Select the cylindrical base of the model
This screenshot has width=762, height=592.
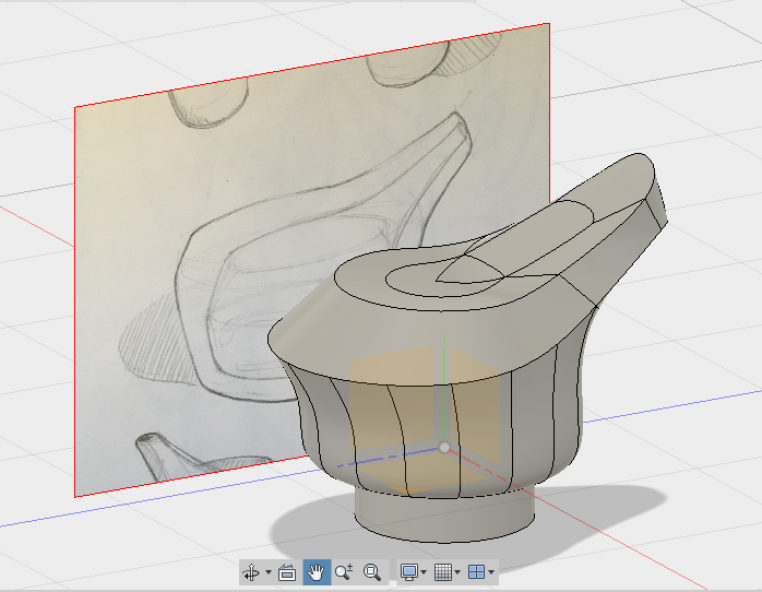(x=445, y=515)
